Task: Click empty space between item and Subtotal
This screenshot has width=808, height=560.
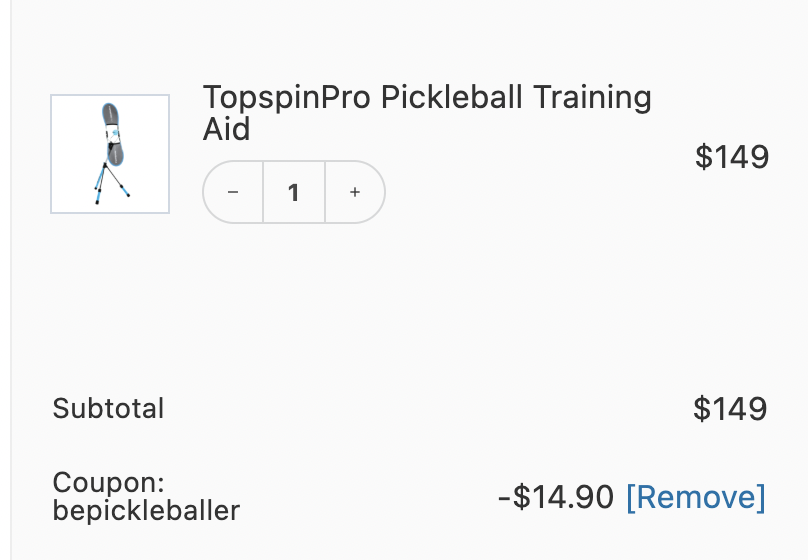Action: coord(400,310)
